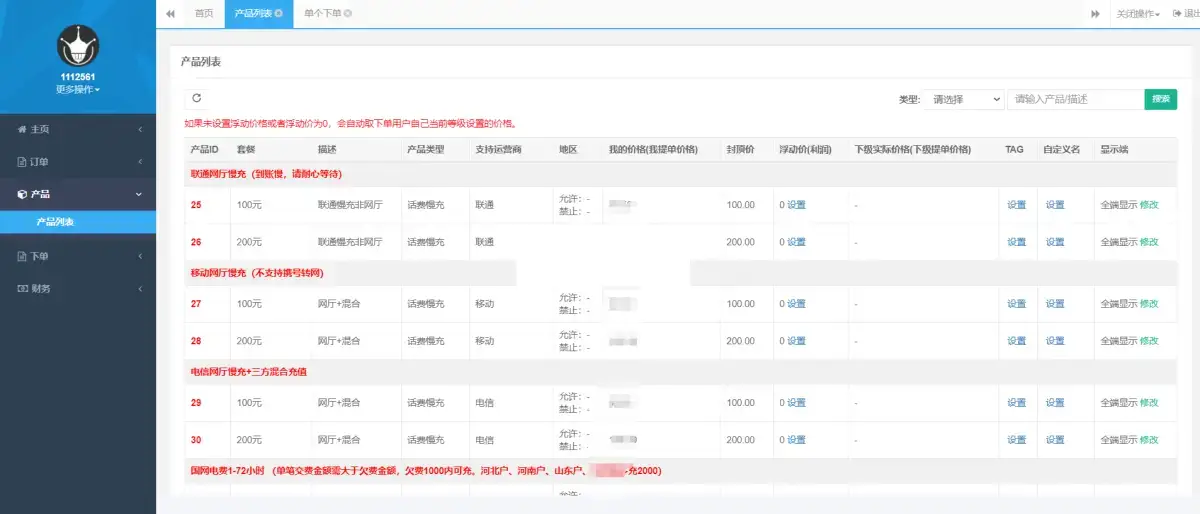Expand the 财务 sidebar menu

coord(40,289)
